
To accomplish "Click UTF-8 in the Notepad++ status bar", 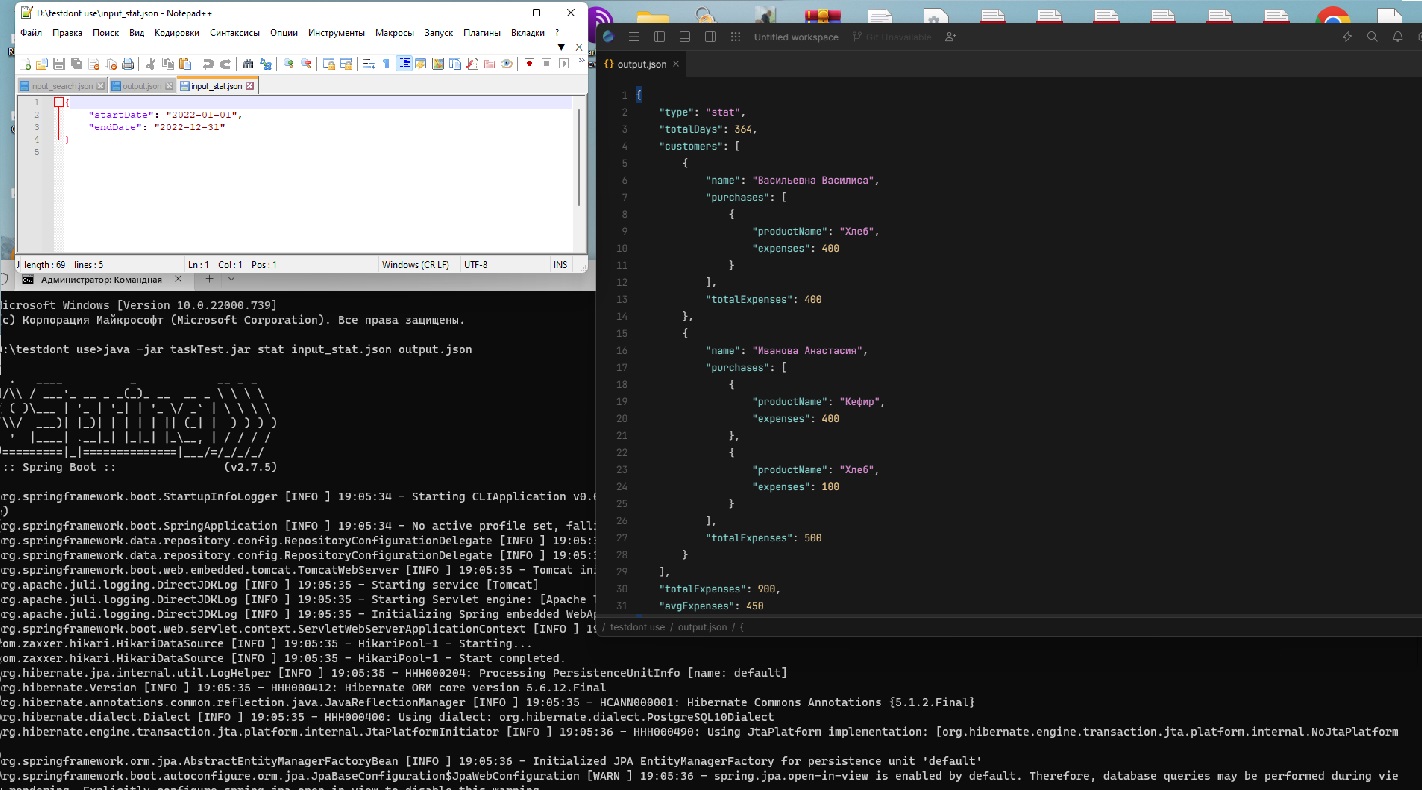I will [x=474, y=264].
